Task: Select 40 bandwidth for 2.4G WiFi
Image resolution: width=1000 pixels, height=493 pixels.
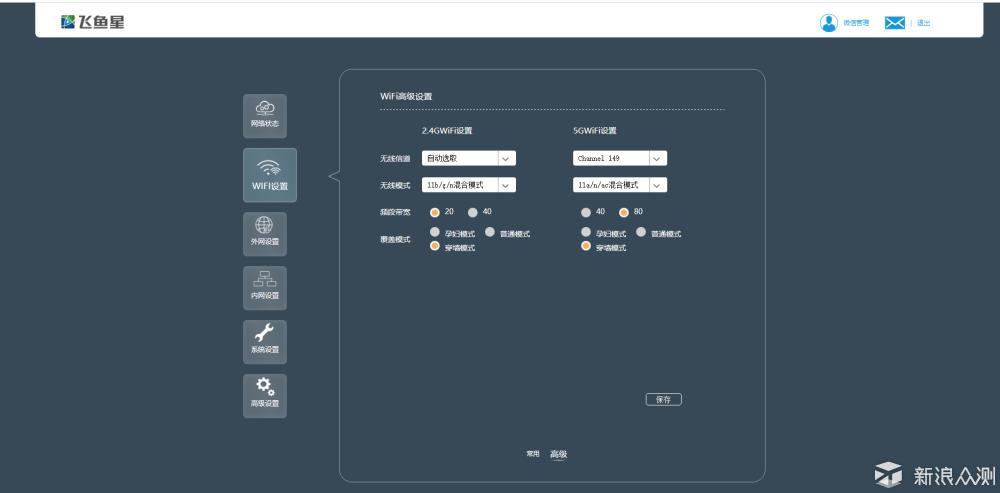Action: [x=473, y=212]
